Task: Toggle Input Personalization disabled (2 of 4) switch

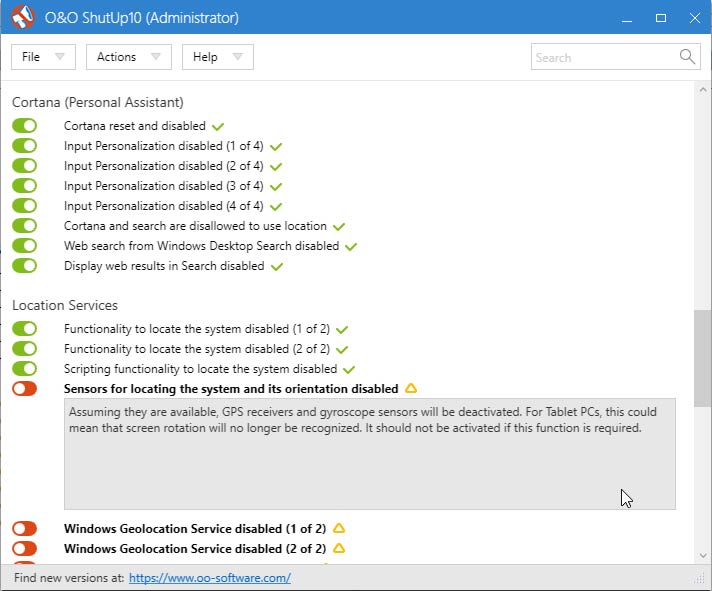Action: (25, 166)
